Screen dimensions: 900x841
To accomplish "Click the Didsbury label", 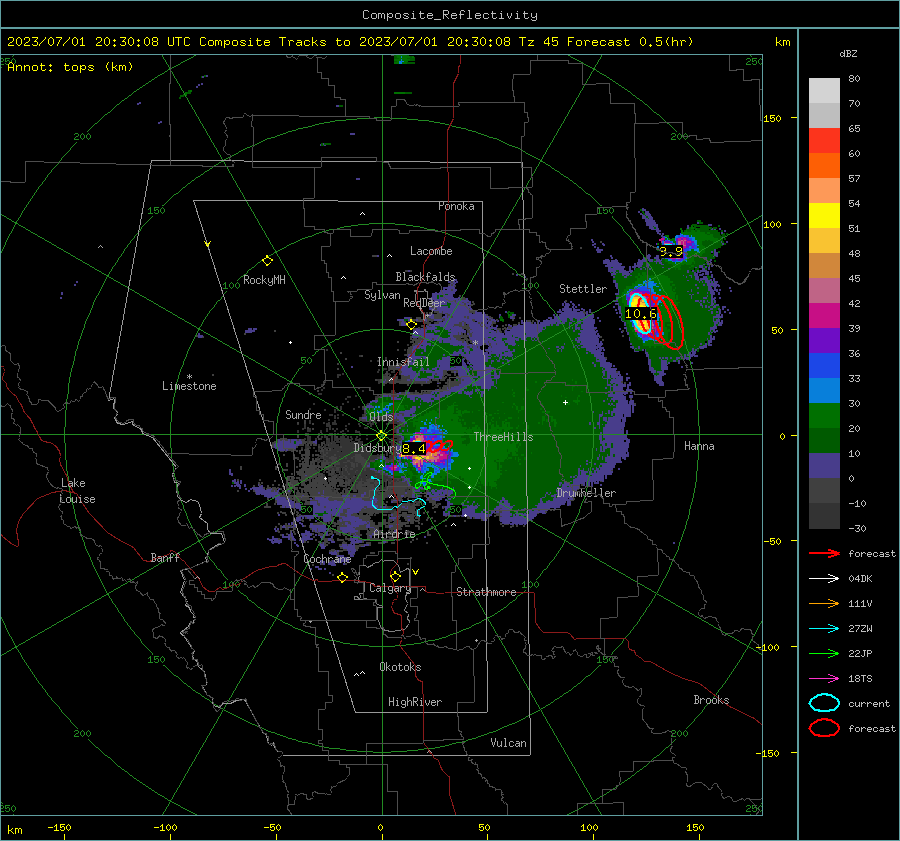I will tap(377, 448).
